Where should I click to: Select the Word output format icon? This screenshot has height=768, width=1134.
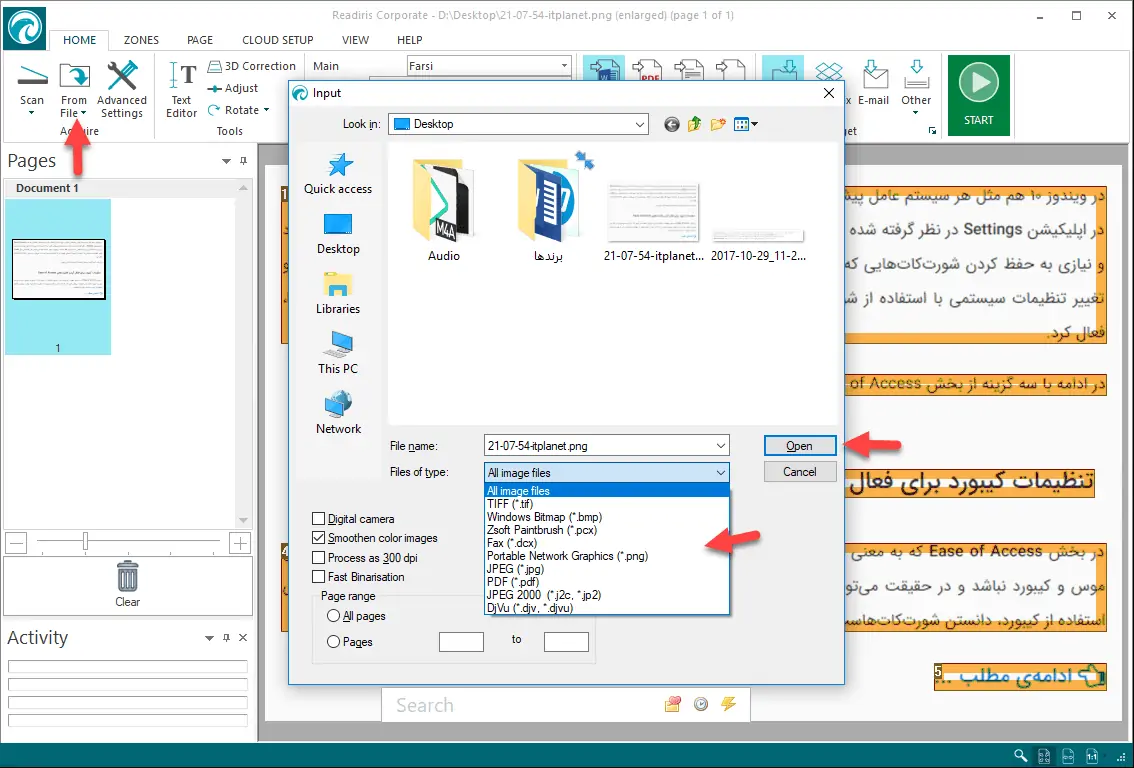pos(604,69)
